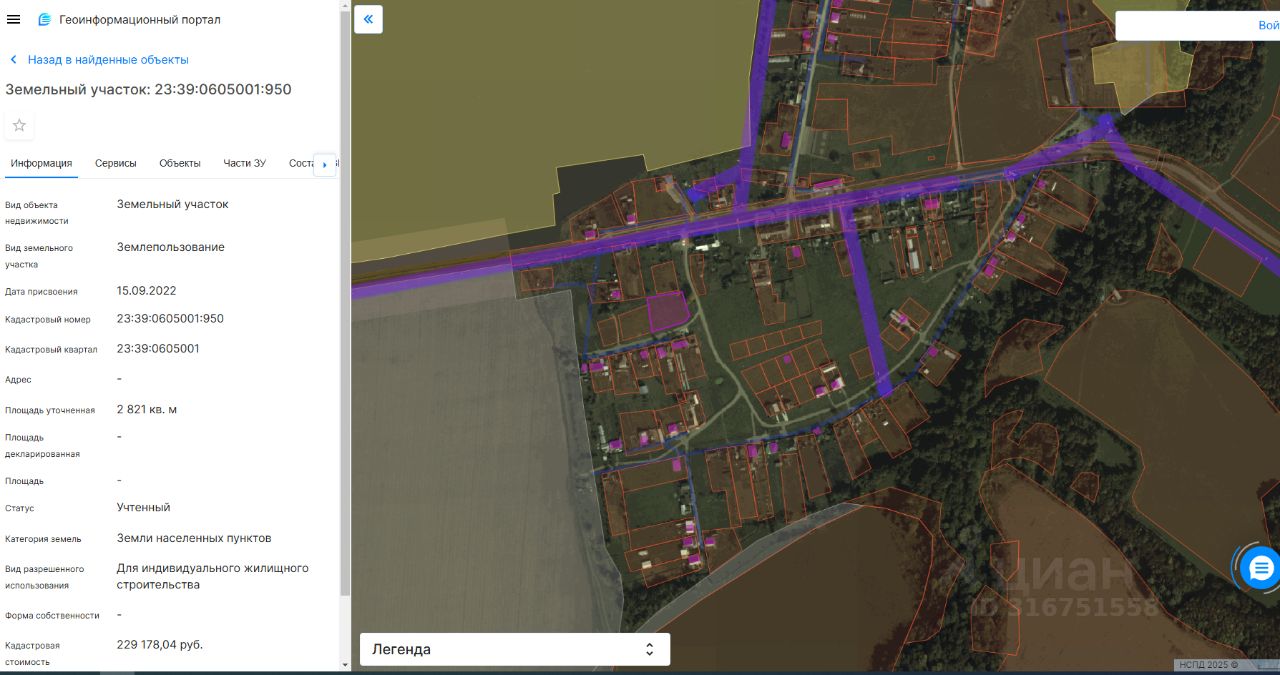Switch to the Сервисы tab
The image size is (1280, 675).
pos(116,163)
